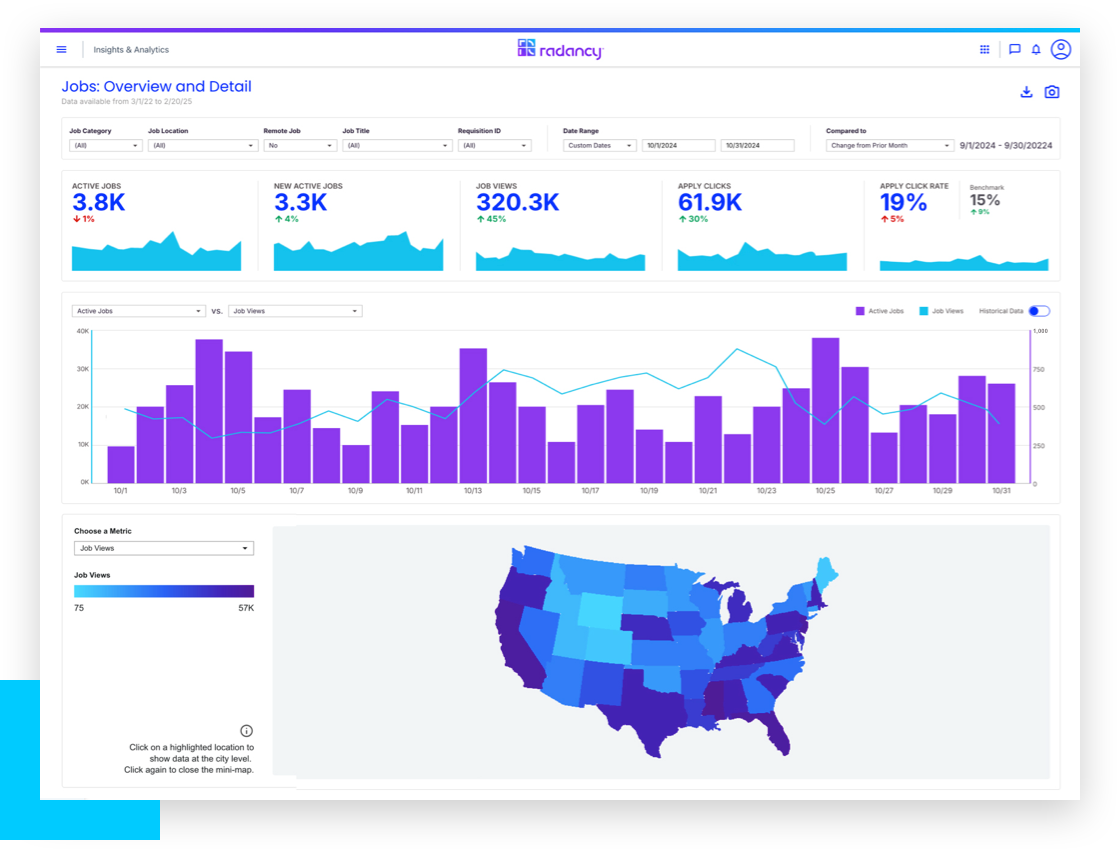Open the notifications bell
Viewport: 1120px width, 852px height.
point(1036,49)
